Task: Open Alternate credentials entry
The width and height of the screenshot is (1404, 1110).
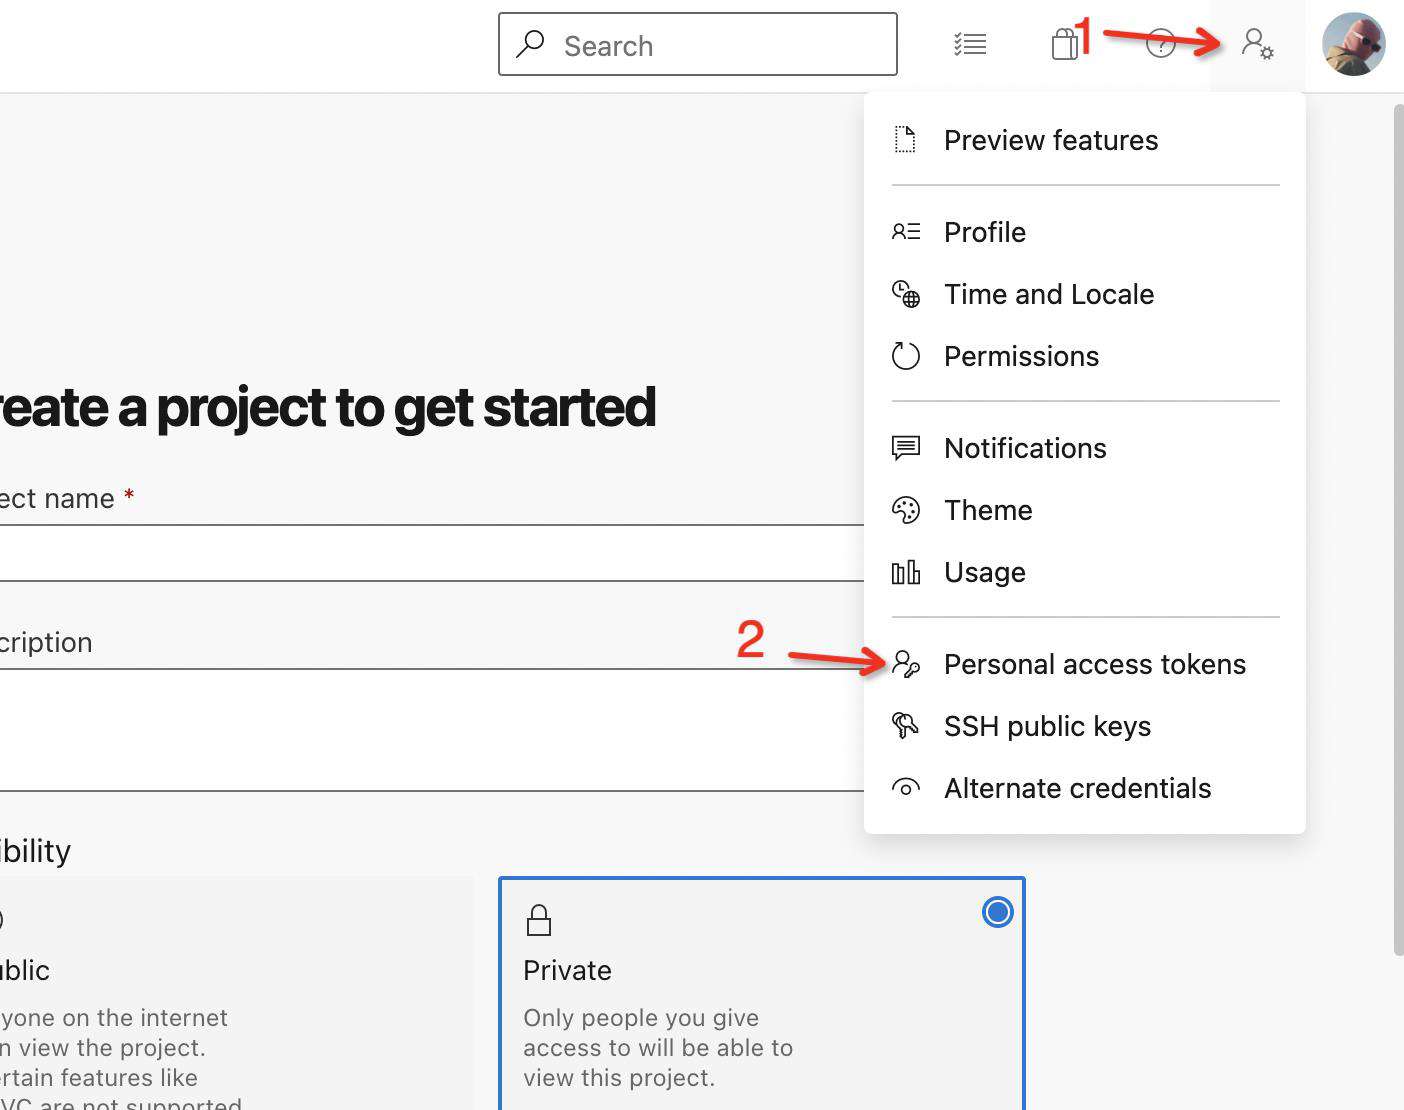Action: click(1085, 788)
